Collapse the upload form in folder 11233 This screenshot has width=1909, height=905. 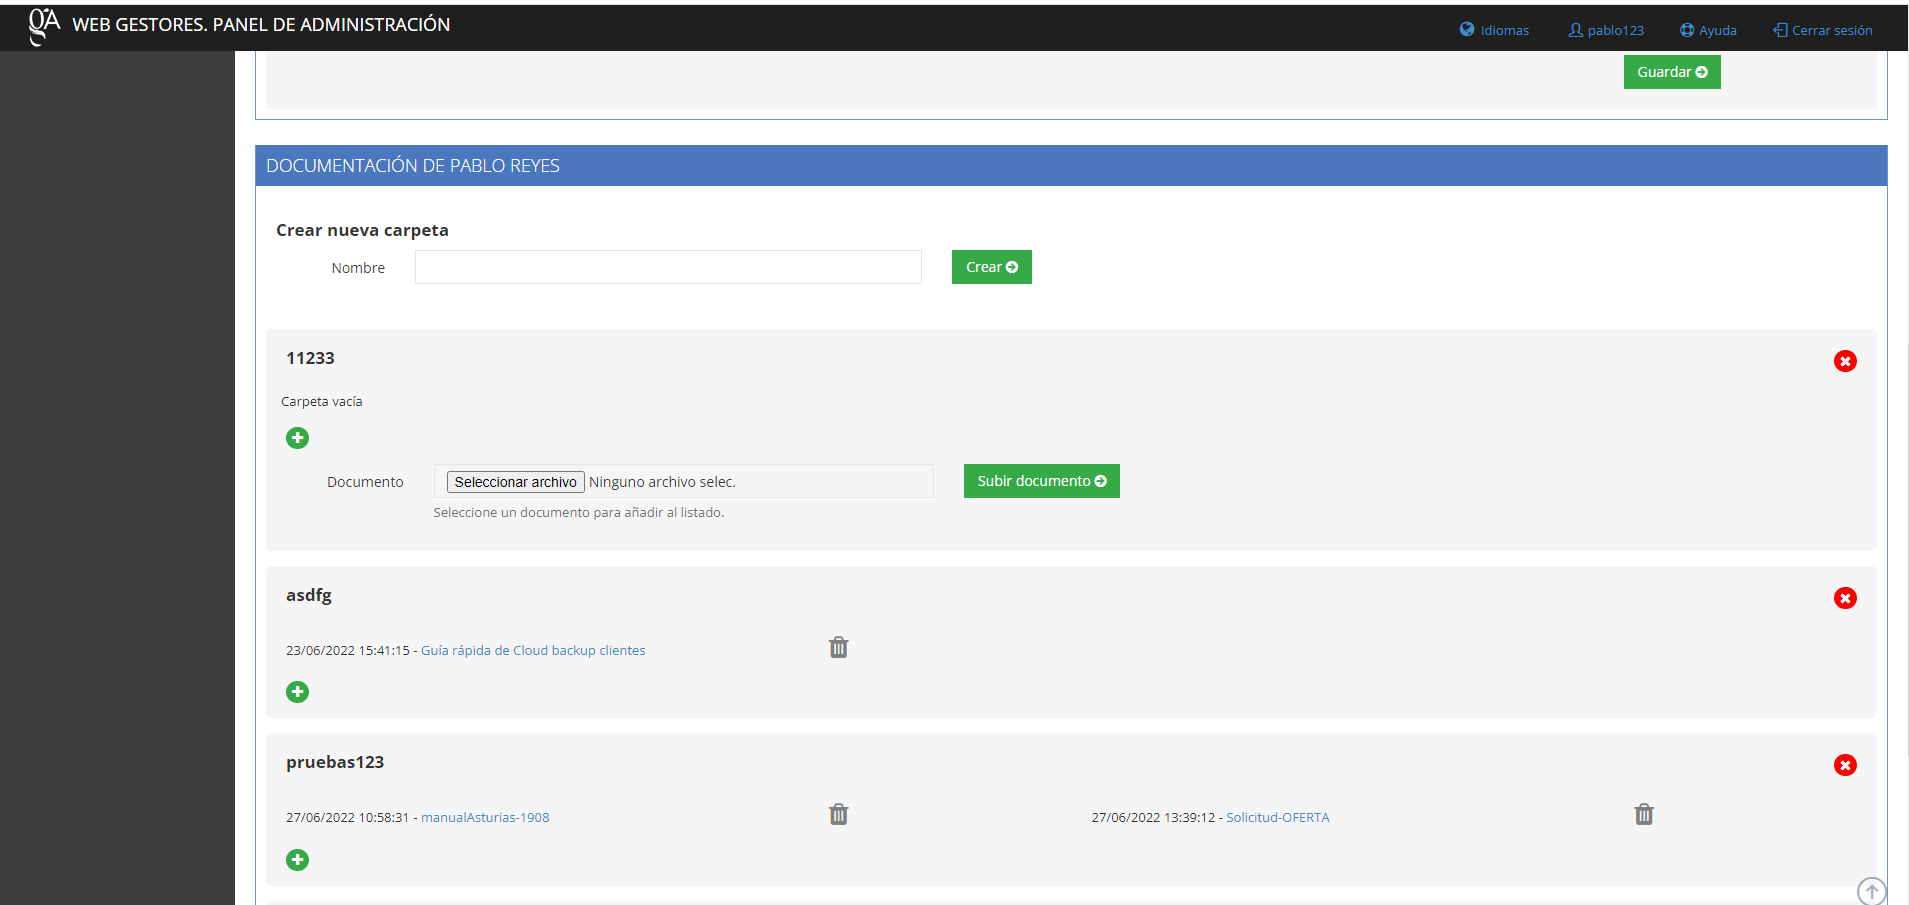297,438
